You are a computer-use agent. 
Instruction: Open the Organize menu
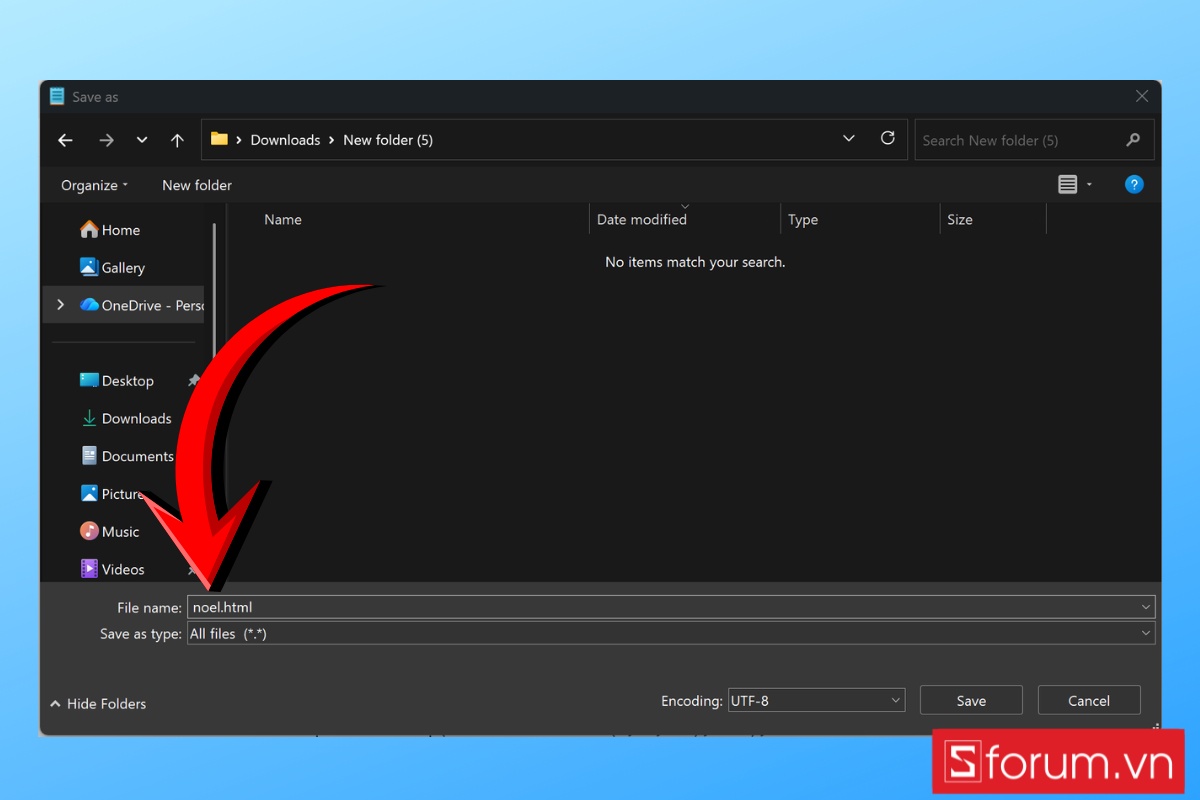tap(94, 185)
